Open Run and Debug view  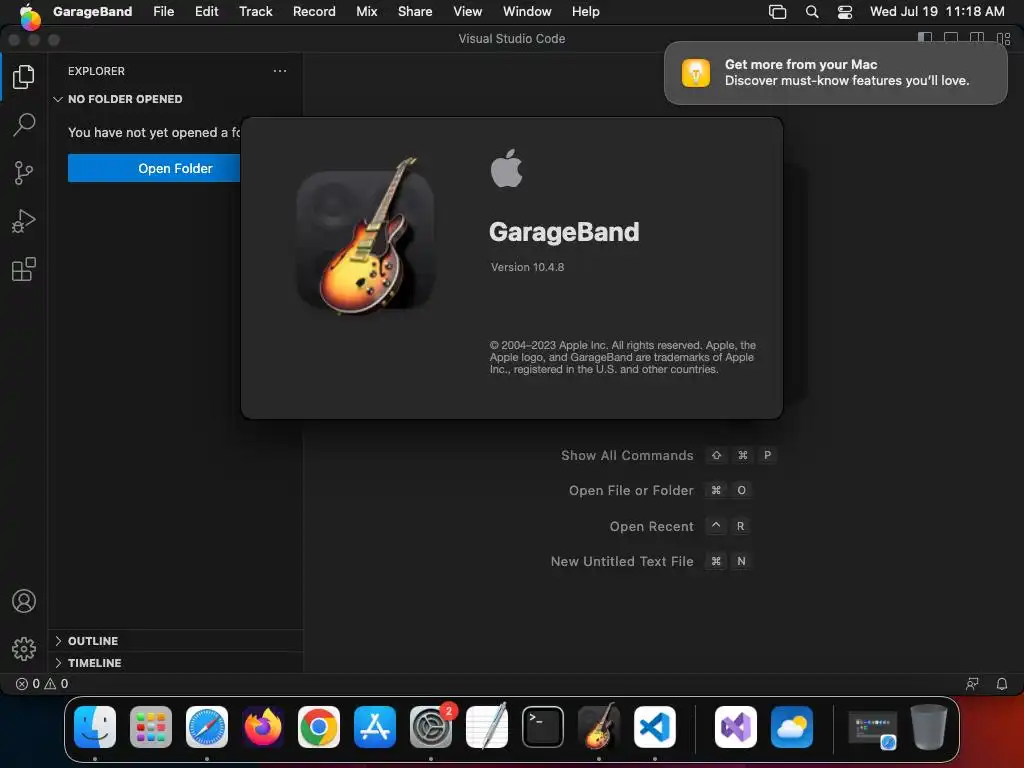(x=24, y=221)
